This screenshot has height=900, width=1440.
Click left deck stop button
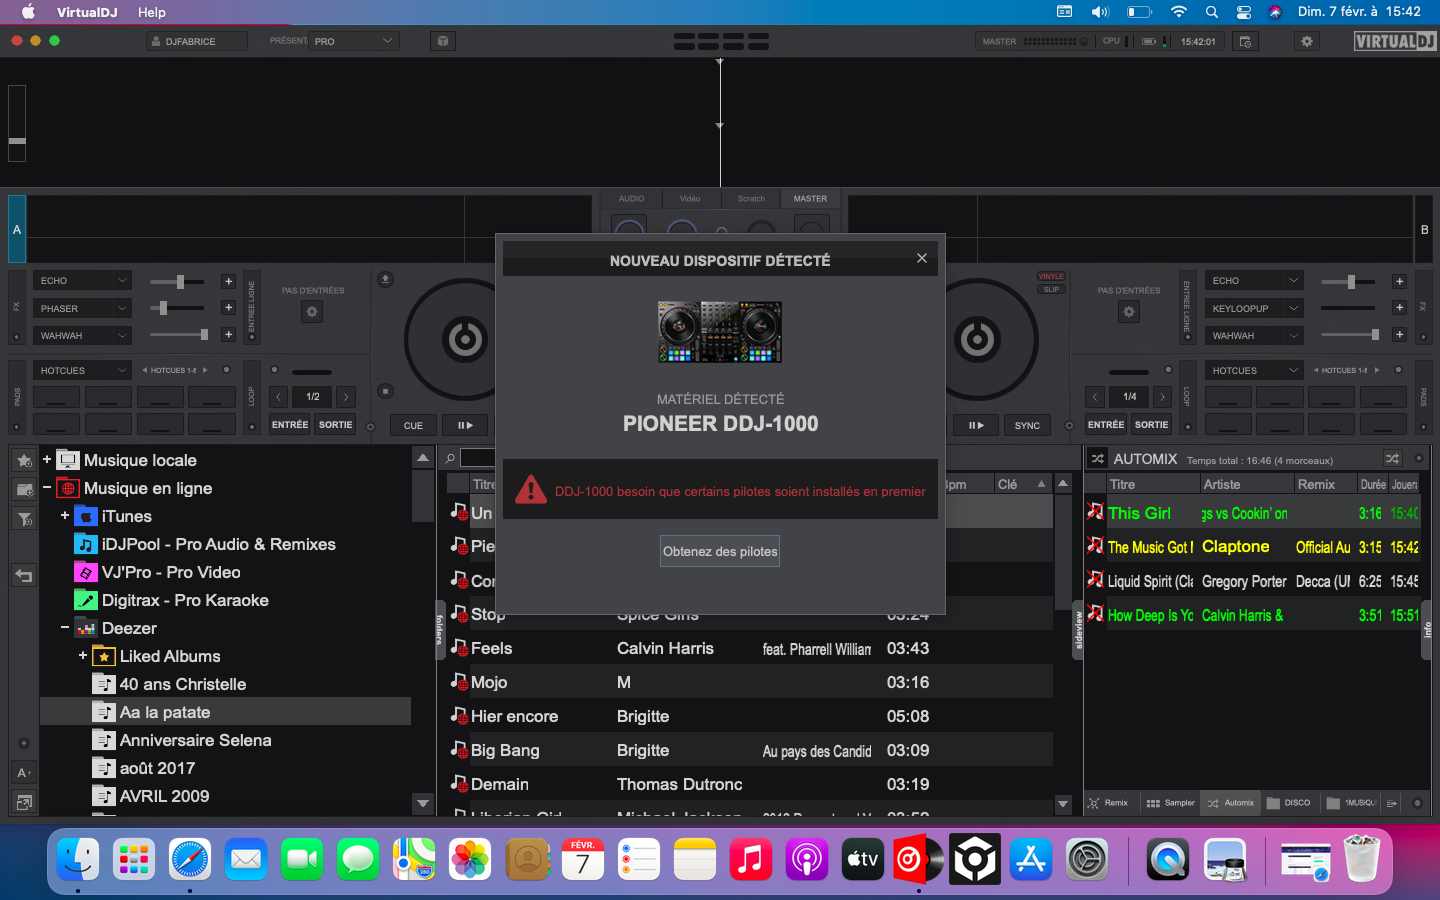(385, 391)
